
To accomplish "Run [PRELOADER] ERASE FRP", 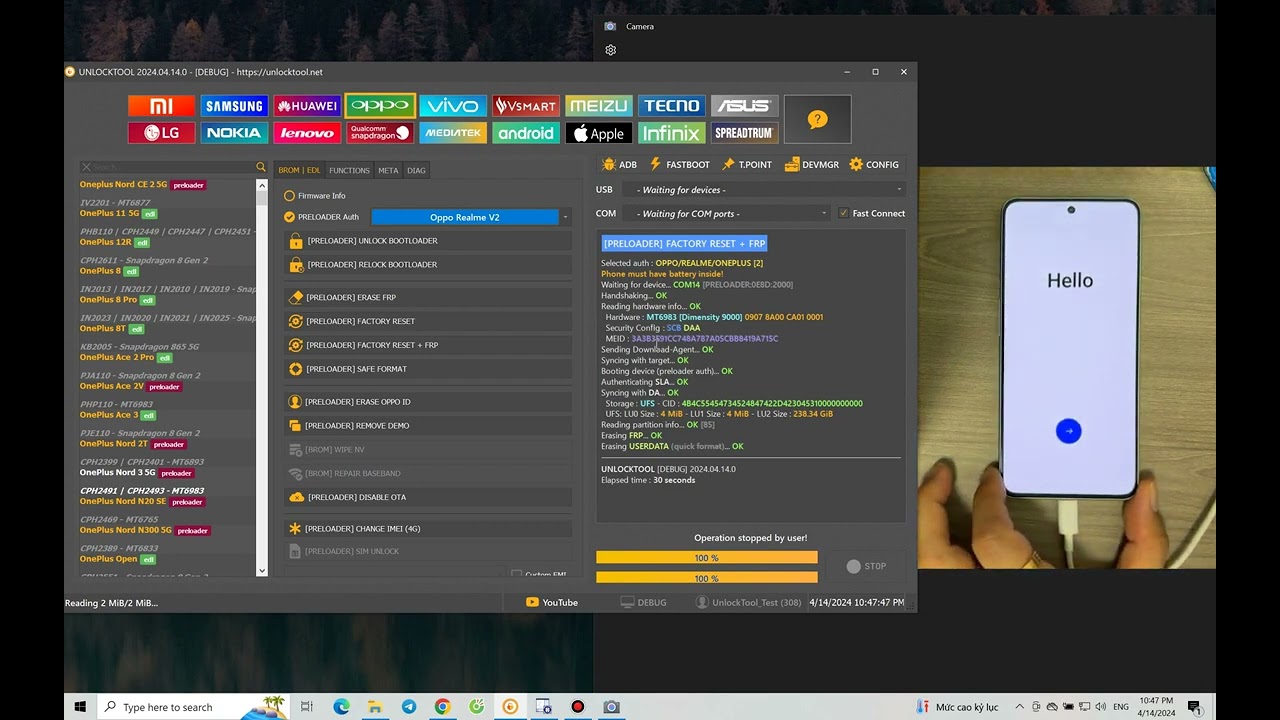I will click(x=428, y=297).
